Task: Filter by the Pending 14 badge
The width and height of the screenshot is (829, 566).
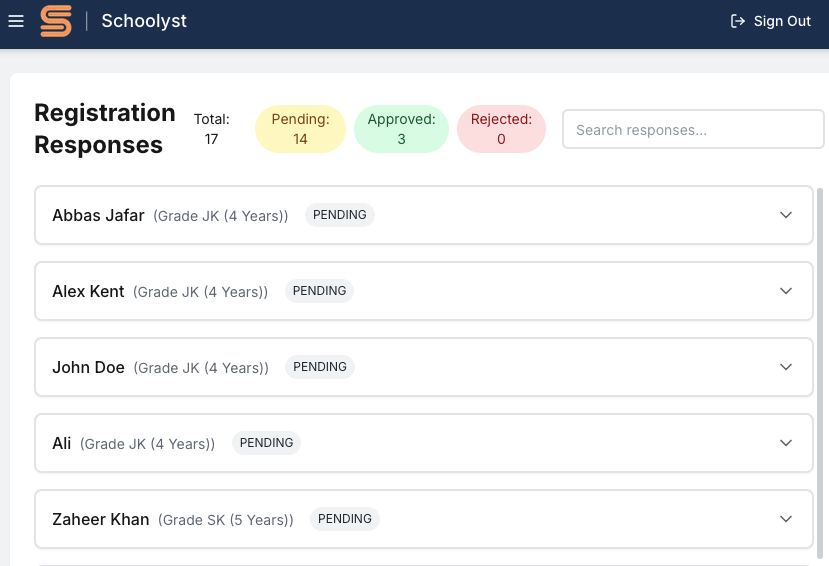Action: tap(300, 129)
